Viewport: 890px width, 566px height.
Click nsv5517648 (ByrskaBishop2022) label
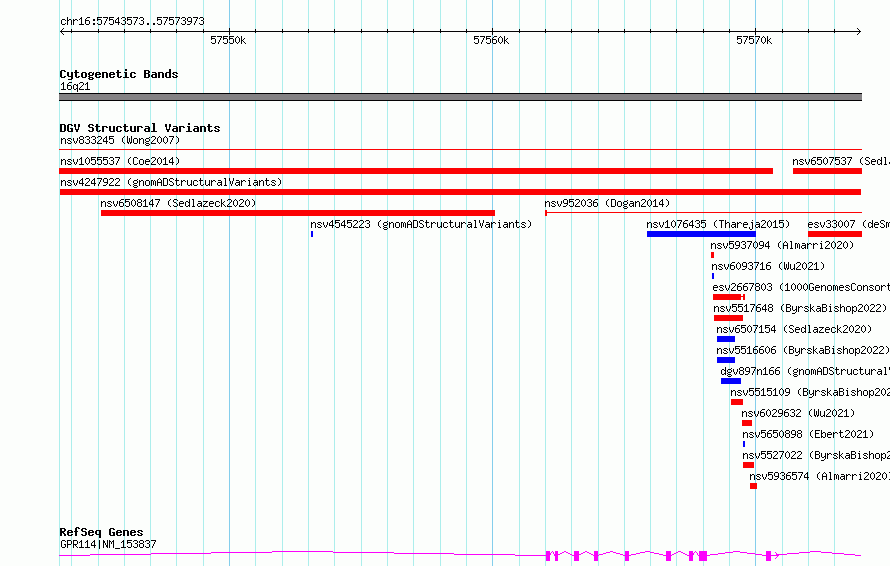(800, 308)
